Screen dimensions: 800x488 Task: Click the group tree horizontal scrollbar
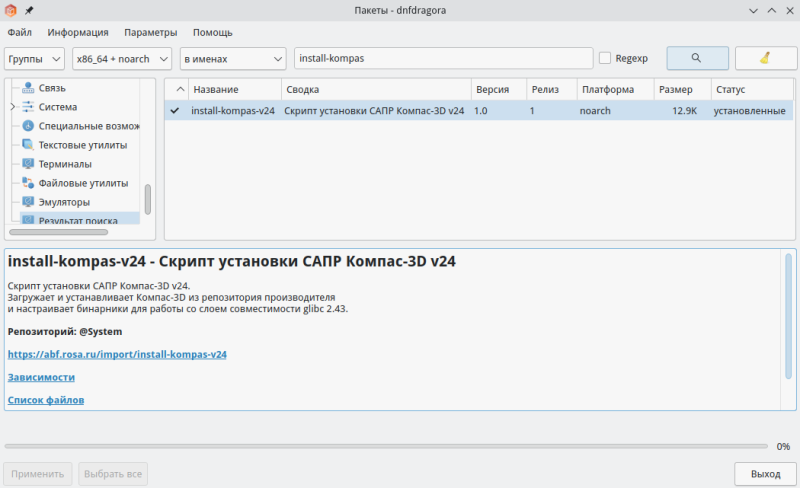59,232
